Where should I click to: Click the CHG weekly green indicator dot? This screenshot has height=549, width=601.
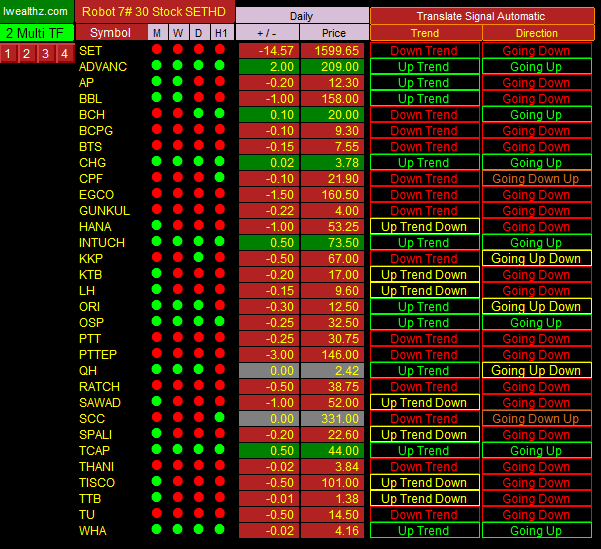[x=178, y=161]
